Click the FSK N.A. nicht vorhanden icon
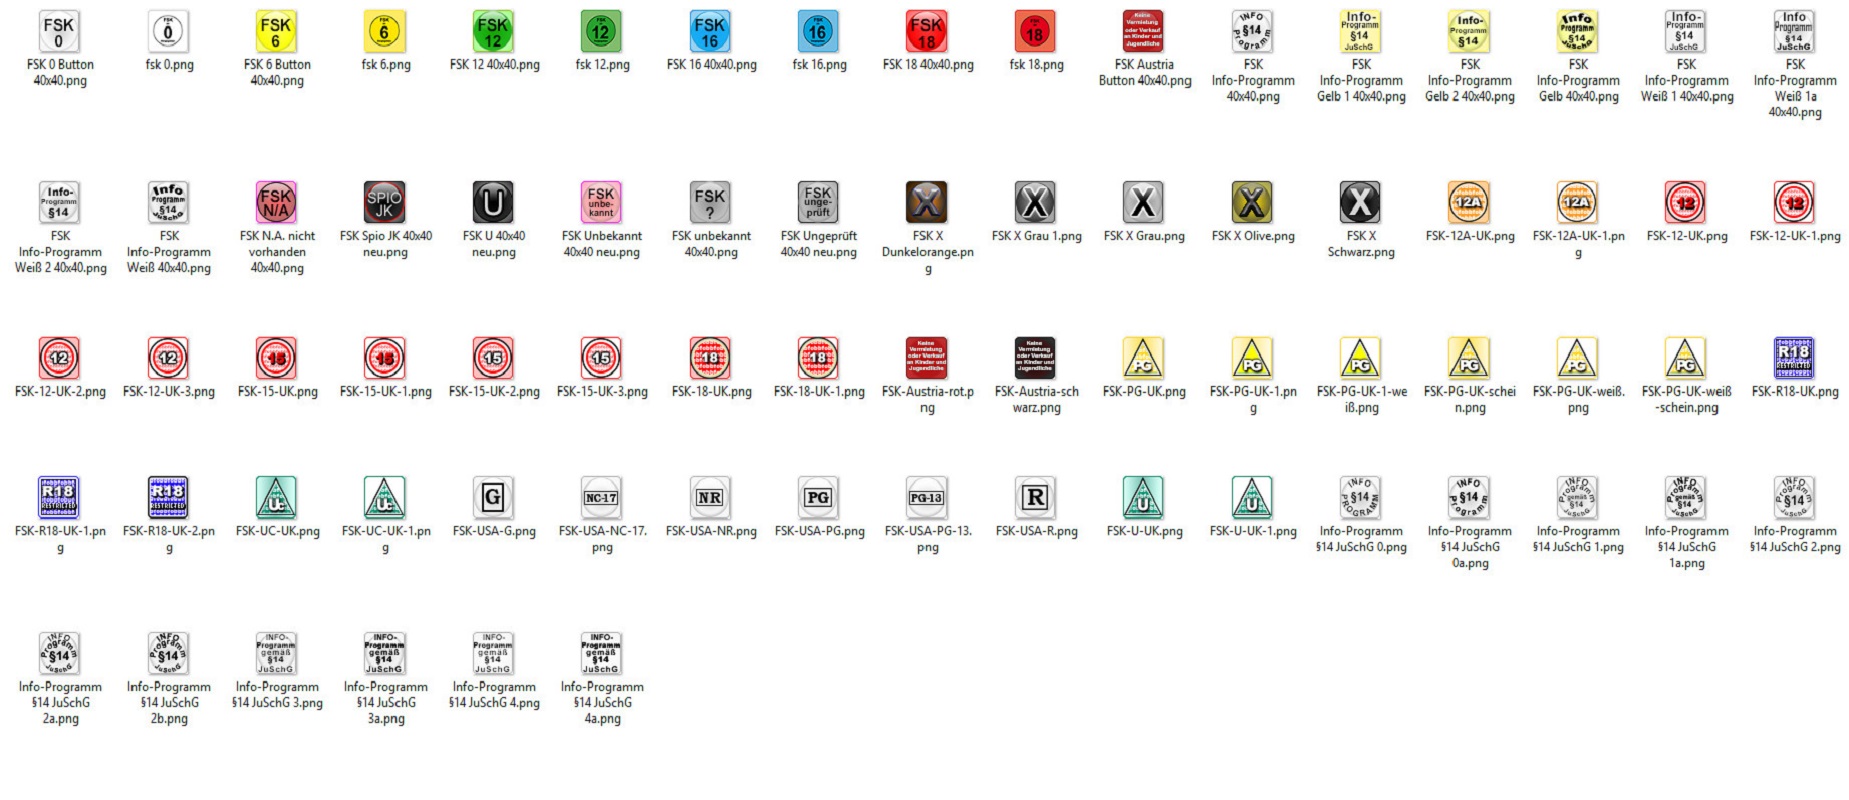The height and width of the screenshot is (800, 1849). click(x=277, y=202)
